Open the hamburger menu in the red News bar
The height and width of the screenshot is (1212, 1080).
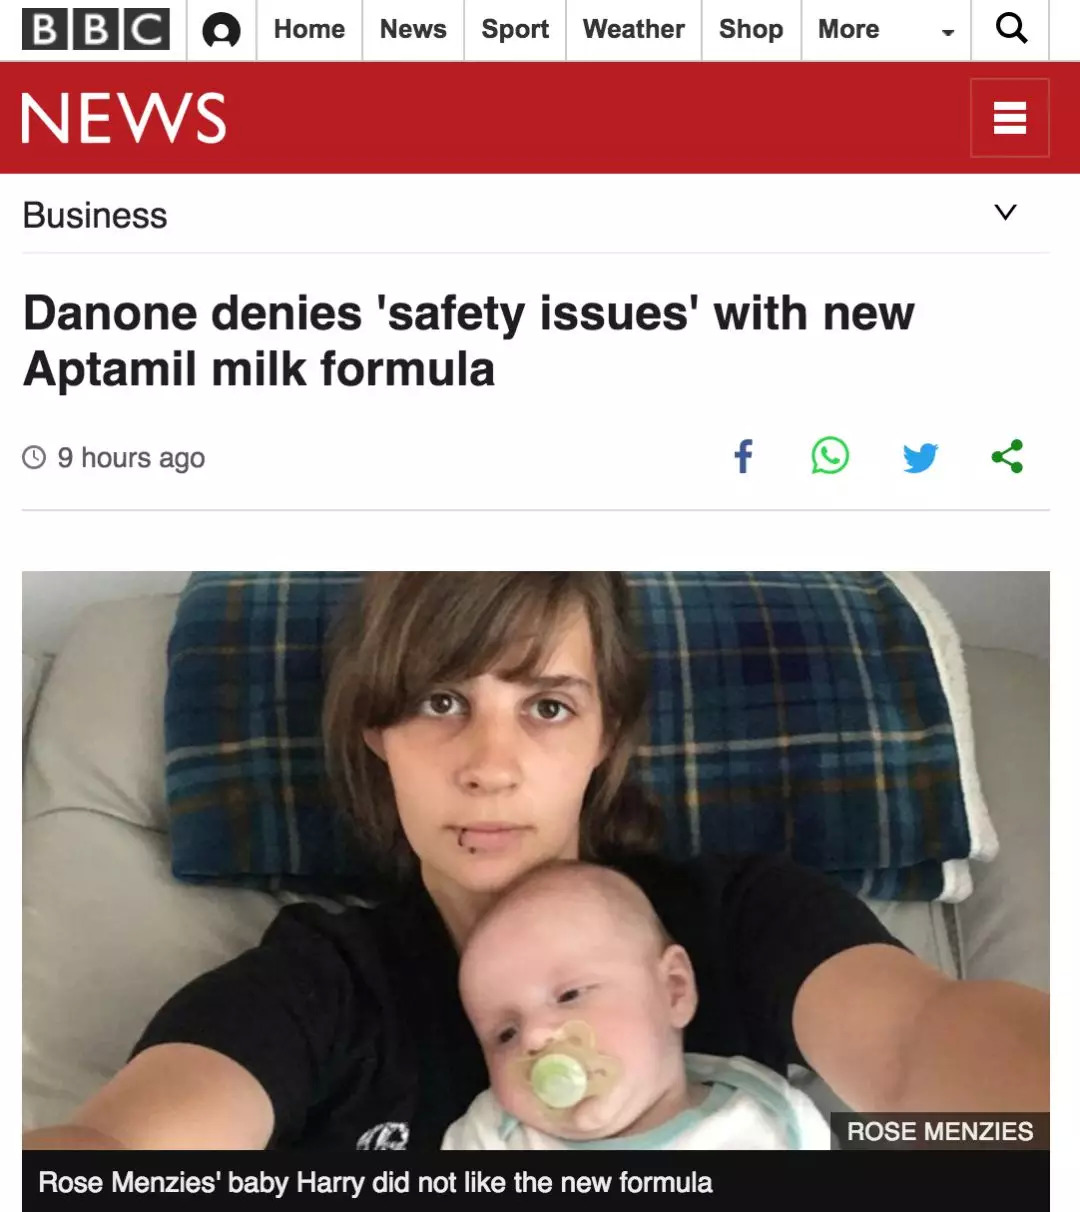tap(1010, 118)
